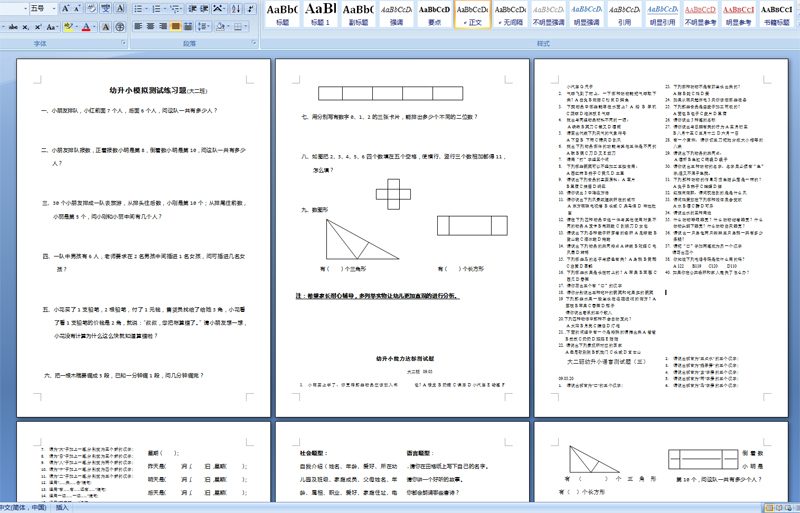Open font color dropdown arrow

pyautogui.click(x=94, y=27)
